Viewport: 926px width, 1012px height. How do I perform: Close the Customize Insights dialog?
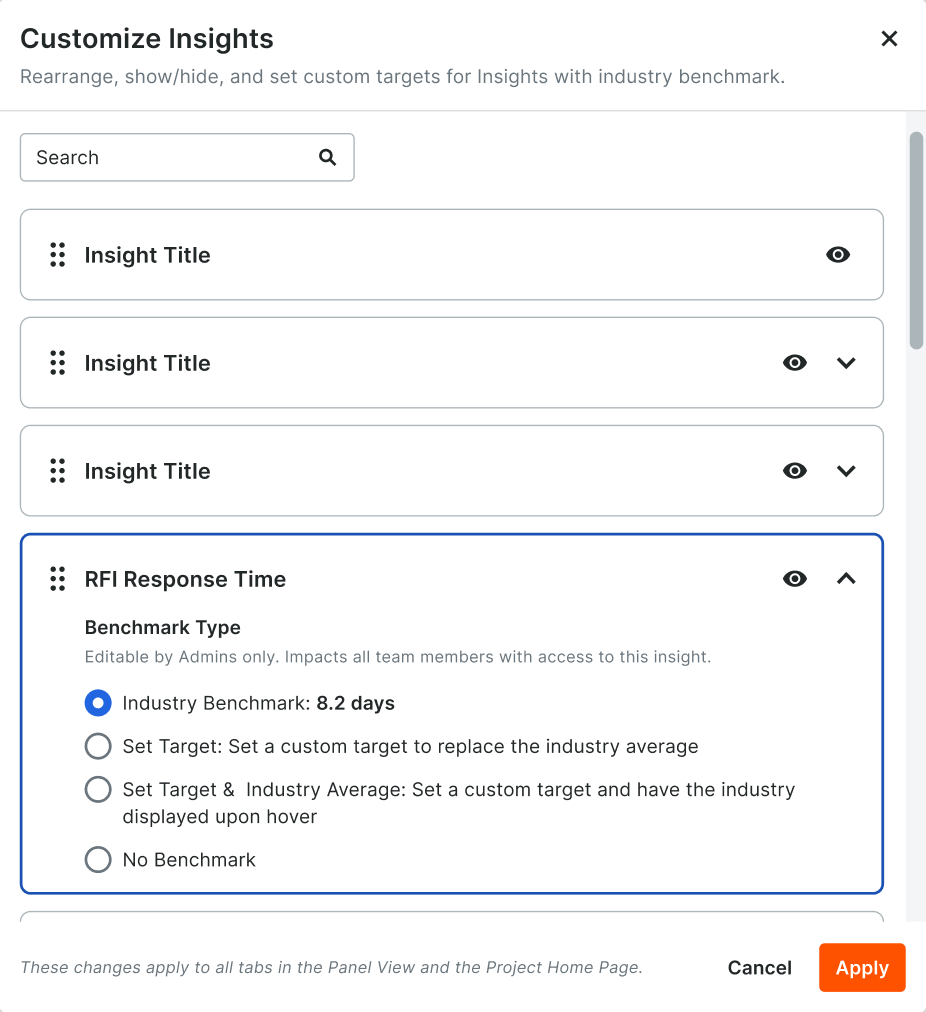pyautogui.click(x=889, y=38)
